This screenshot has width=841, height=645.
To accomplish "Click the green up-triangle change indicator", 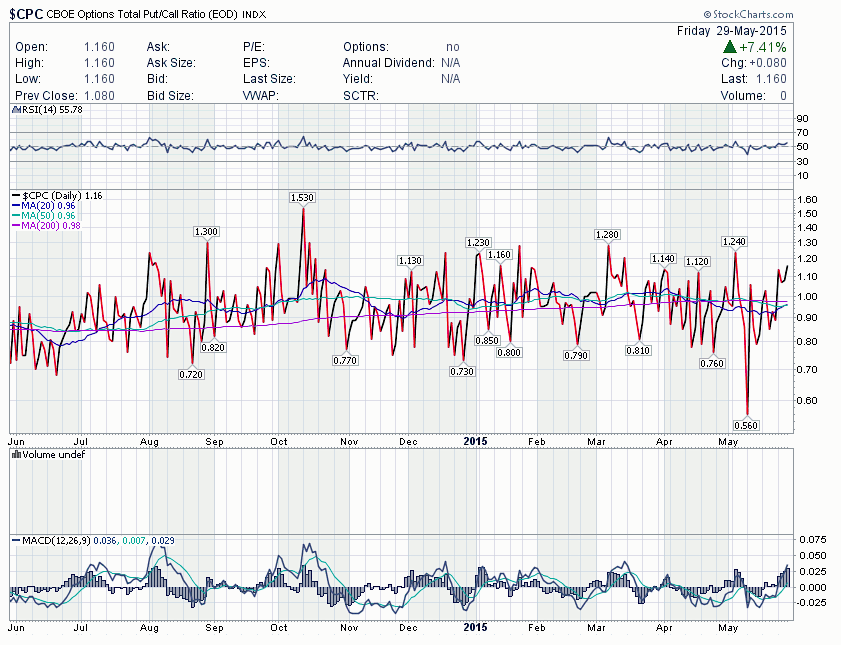I will [x=729, y=47].
